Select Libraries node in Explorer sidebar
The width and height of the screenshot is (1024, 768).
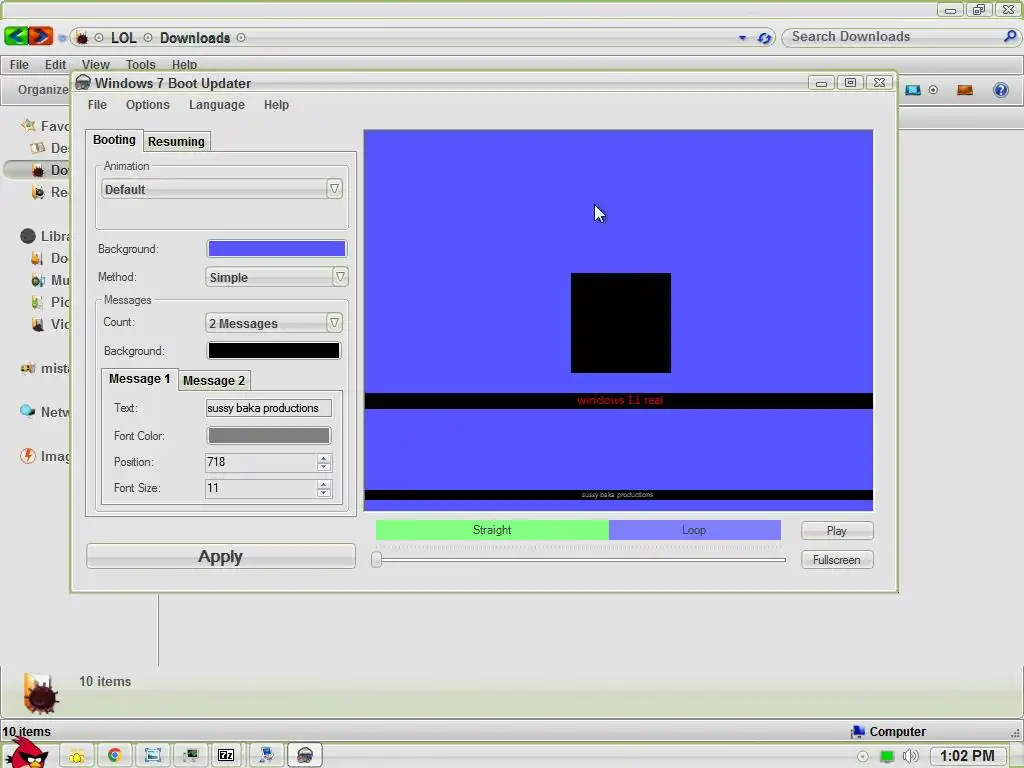coord(27,236)
